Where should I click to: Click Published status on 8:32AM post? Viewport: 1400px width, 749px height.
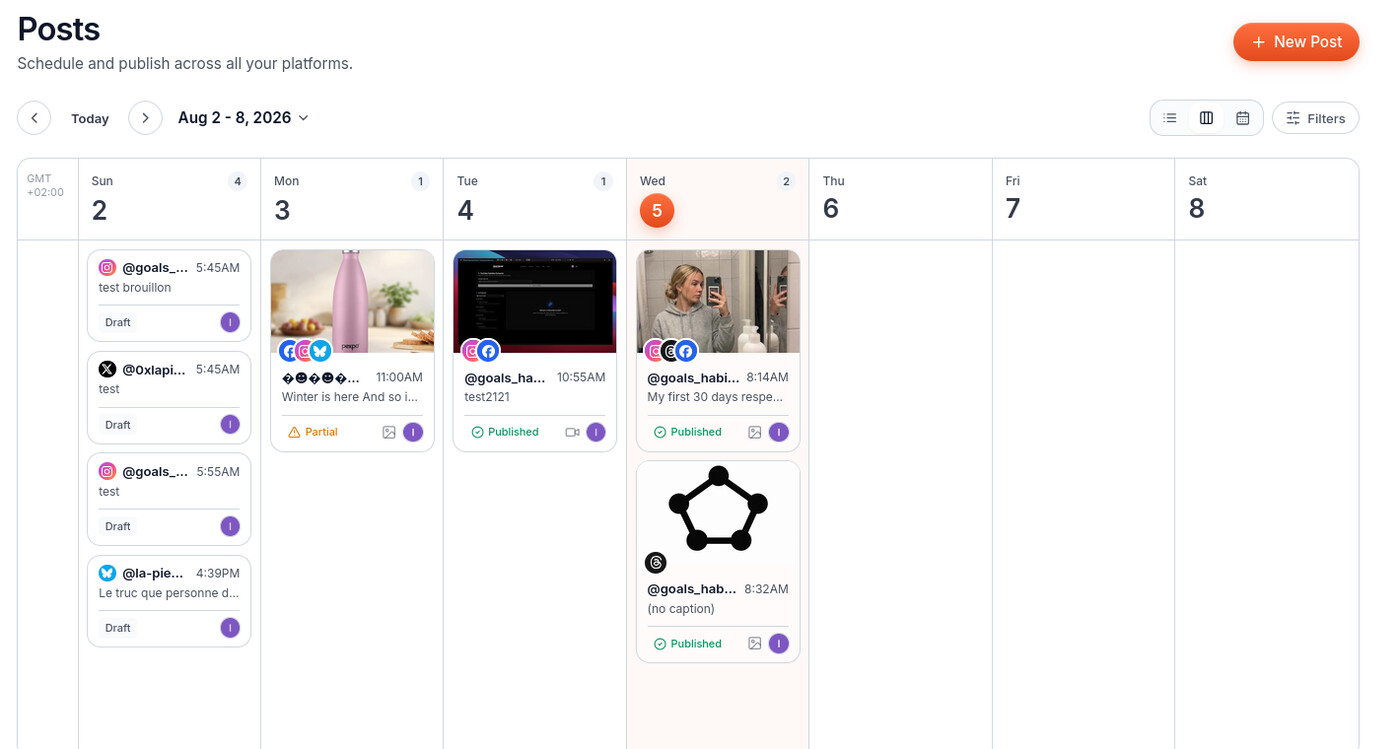688,644
